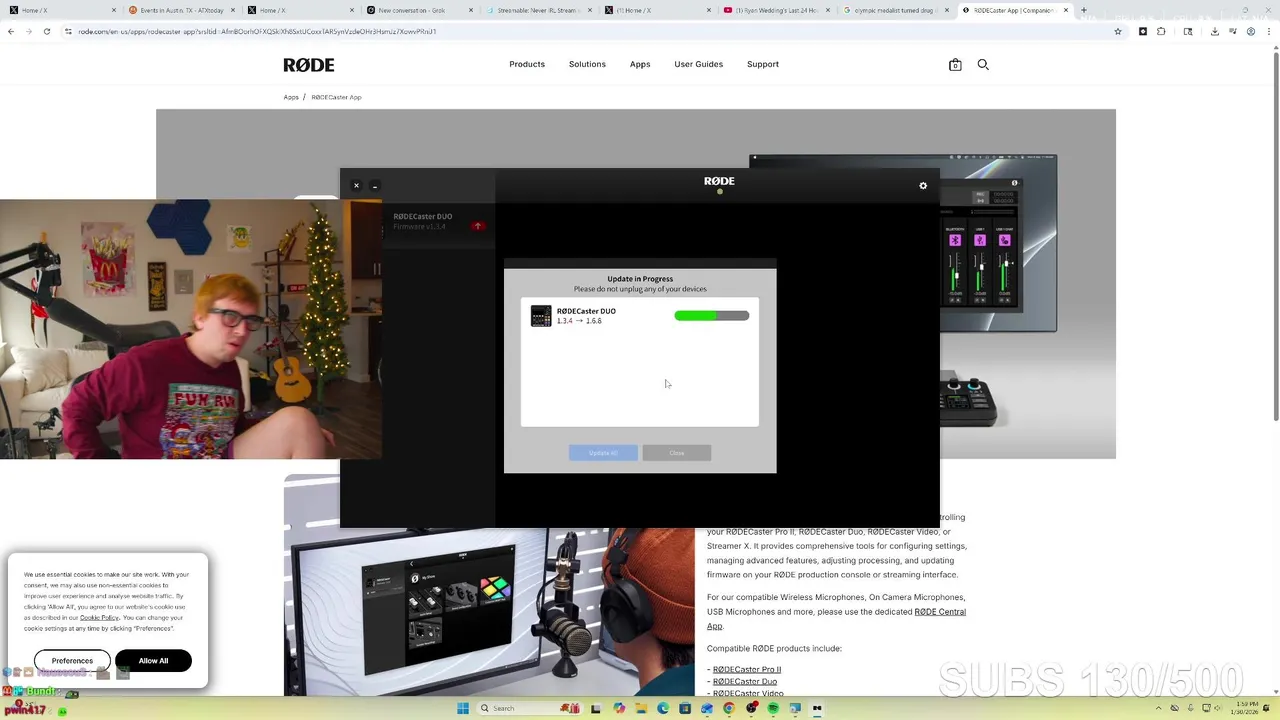Open the Support menu
Screen dimensions: 1280x720
coord(763,64)
